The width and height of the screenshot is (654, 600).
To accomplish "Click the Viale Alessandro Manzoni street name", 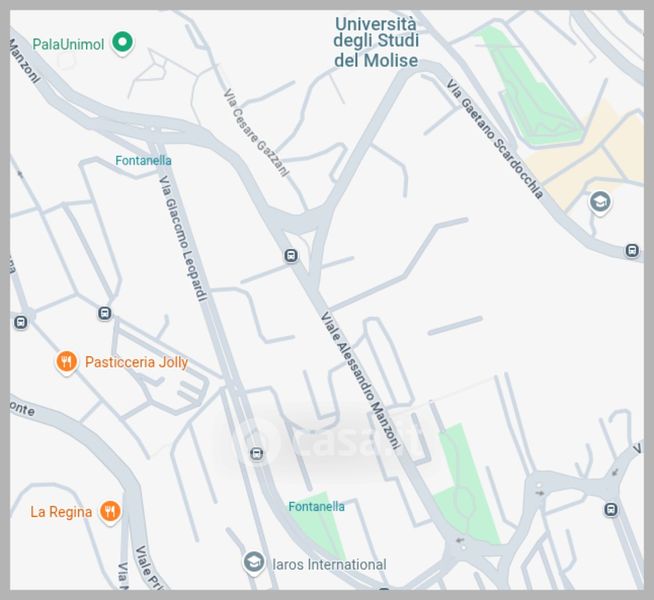I will coord(360,380).
